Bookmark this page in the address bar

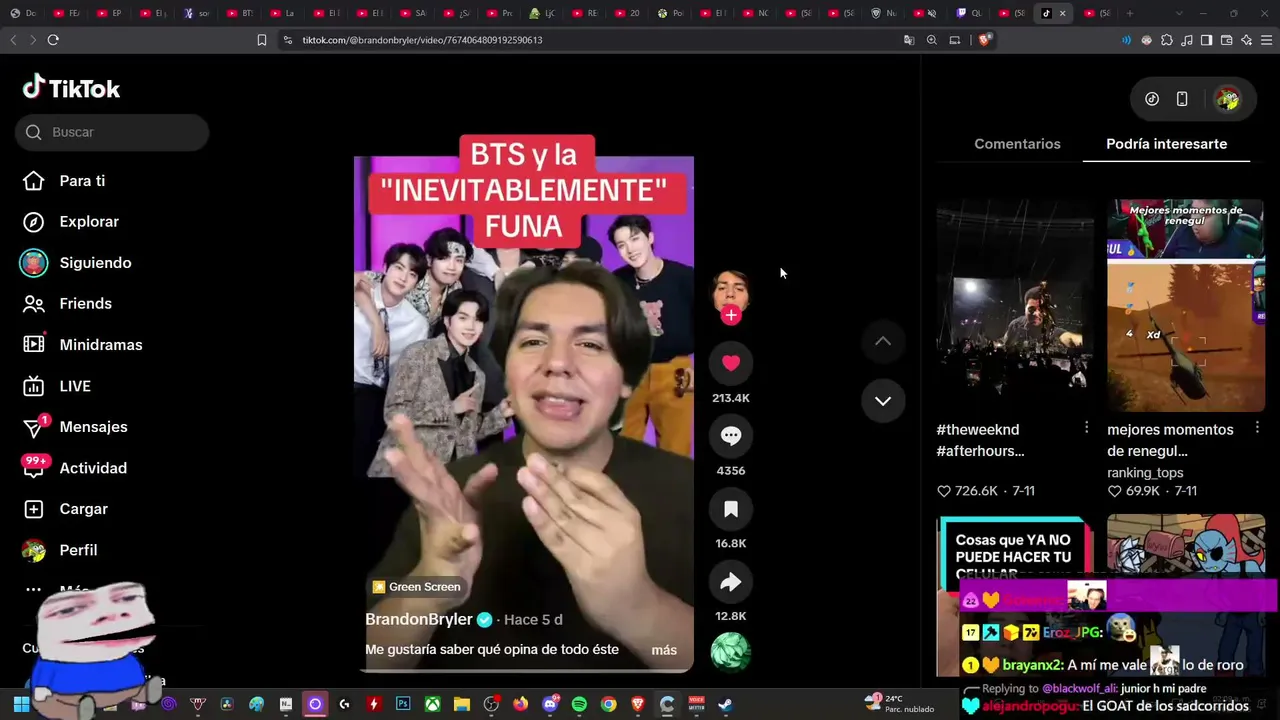(262, 40)
